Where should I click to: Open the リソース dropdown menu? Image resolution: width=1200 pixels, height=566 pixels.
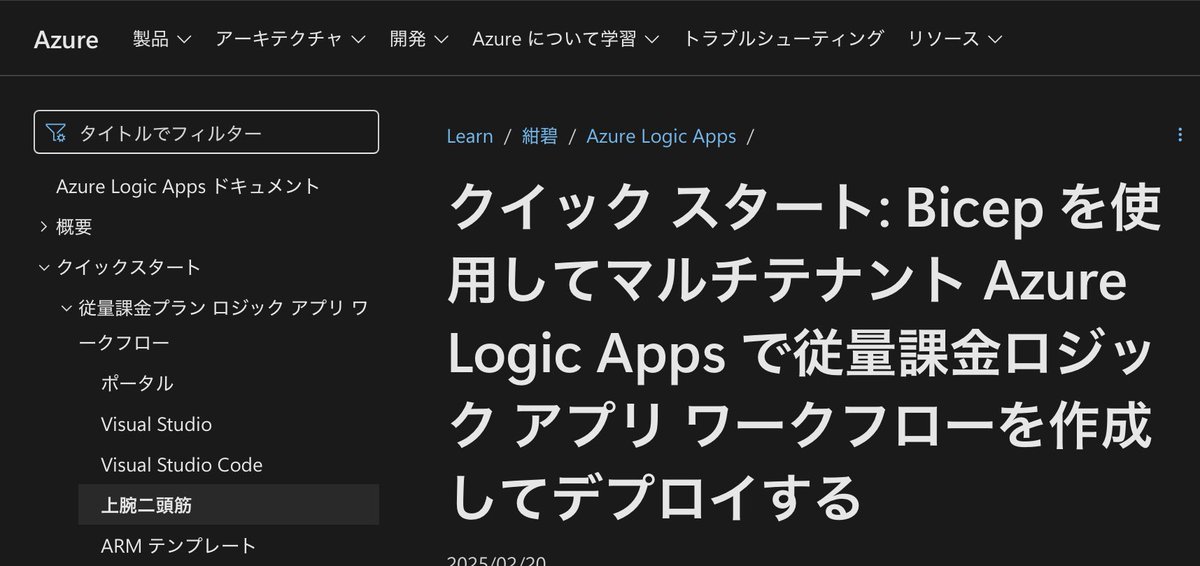[955, 39]
